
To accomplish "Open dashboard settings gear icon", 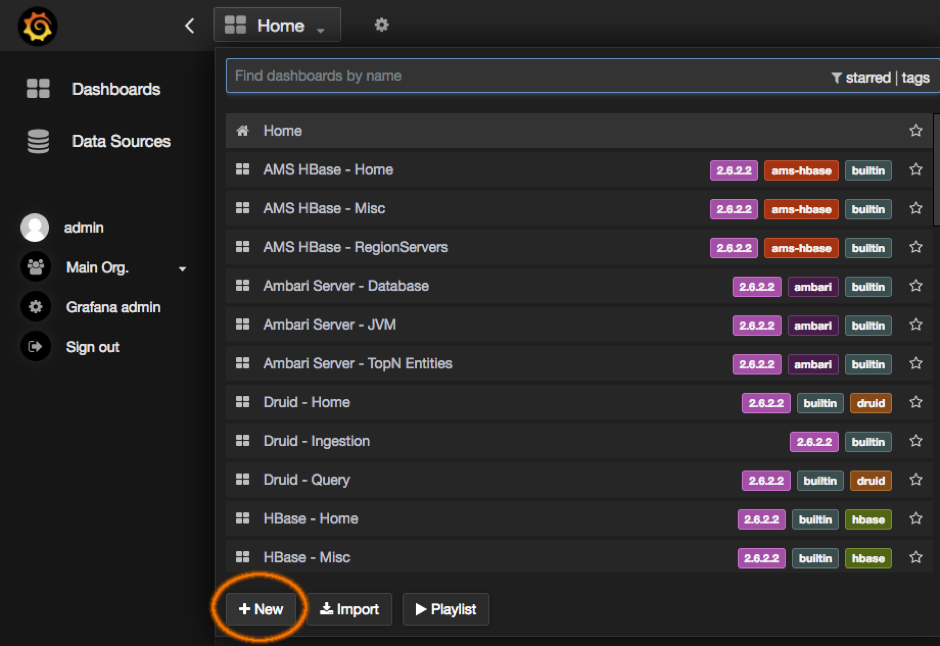I will click(x=381, y=25).
